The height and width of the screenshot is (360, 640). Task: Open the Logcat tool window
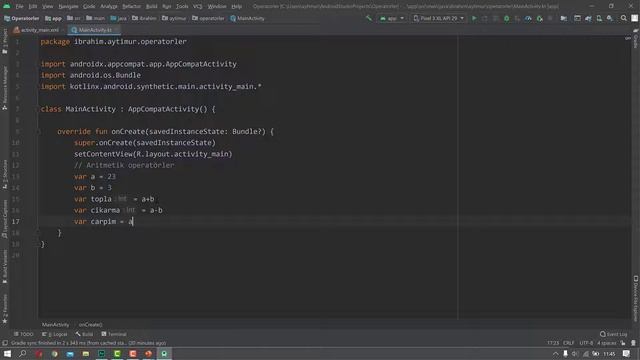pos(54,334)
